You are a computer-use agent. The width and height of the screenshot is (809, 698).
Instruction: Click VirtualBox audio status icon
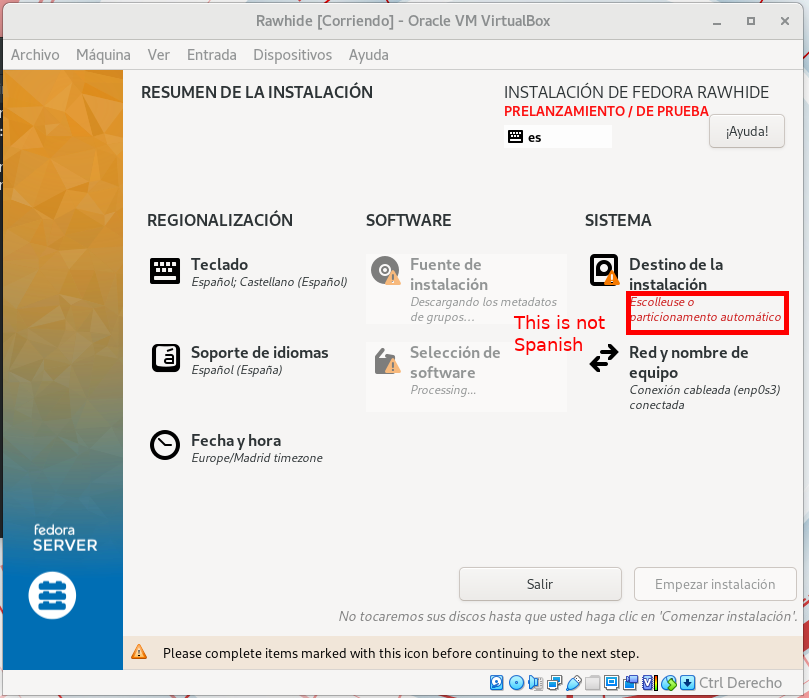tap(536, 683)
